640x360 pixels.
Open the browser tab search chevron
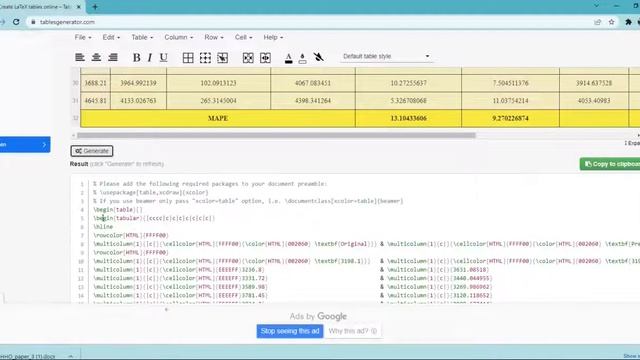coord(596,6)
